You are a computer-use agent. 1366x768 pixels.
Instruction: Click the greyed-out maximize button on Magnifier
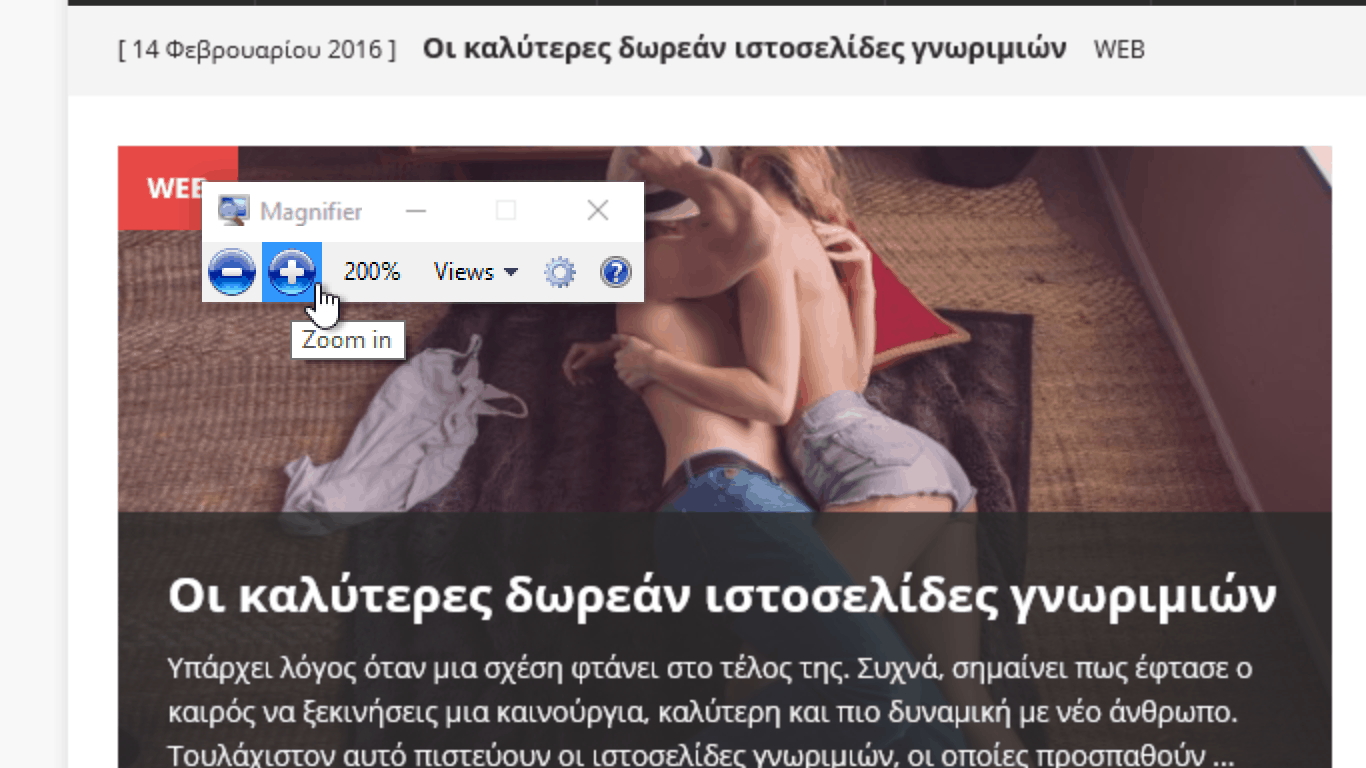pyautogui.click(x=506, y=211)
